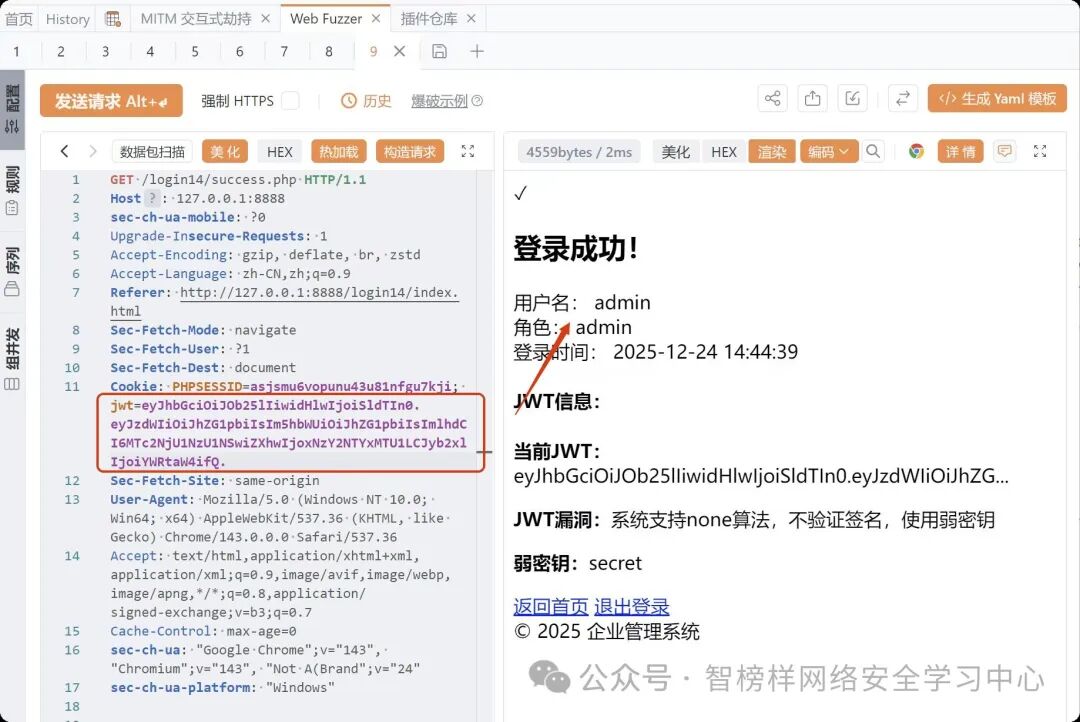
Task: Click the 详情 button
Action: pyautogui.click(x=960, y=151)
